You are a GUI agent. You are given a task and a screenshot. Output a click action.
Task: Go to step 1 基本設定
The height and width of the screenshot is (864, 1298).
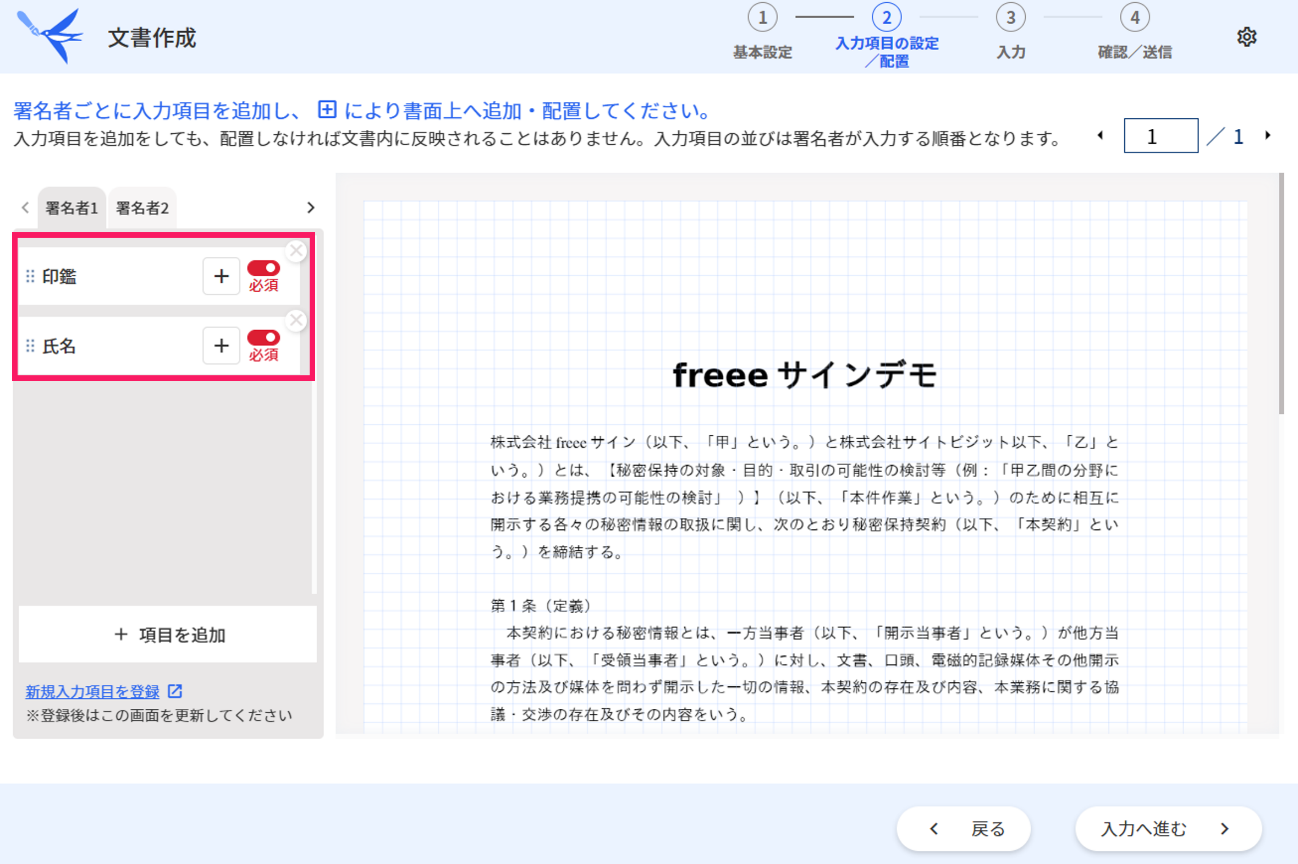pyautogui.click(x=762, y=34)
